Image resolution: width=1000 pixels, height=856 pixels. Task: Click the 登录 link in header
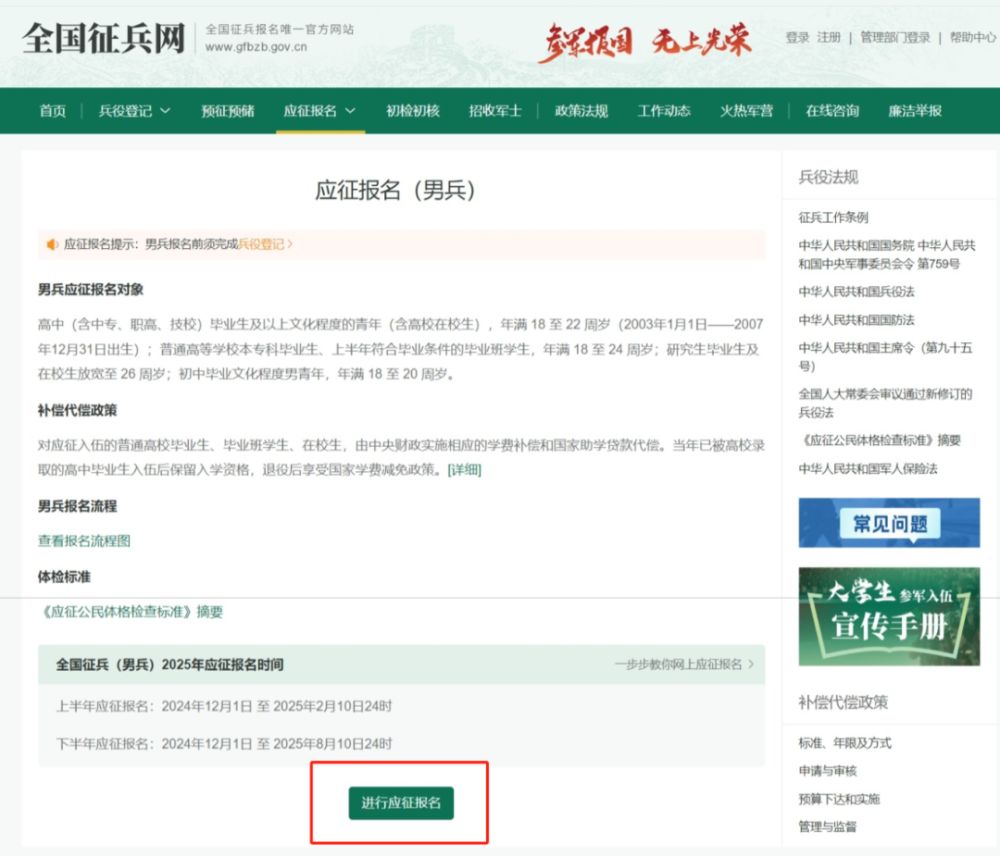(x=797, y=38)
